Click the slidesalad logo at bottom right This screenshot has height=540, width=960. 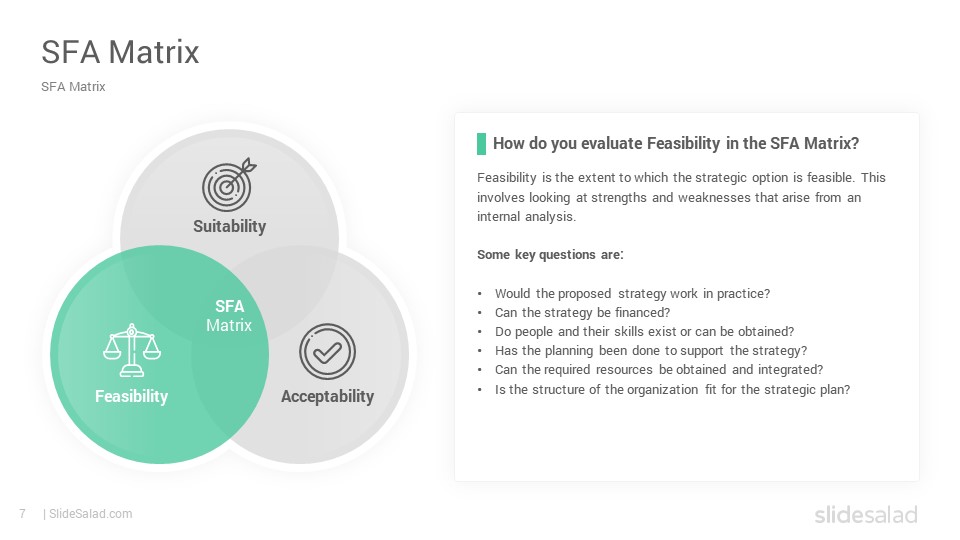866,514
